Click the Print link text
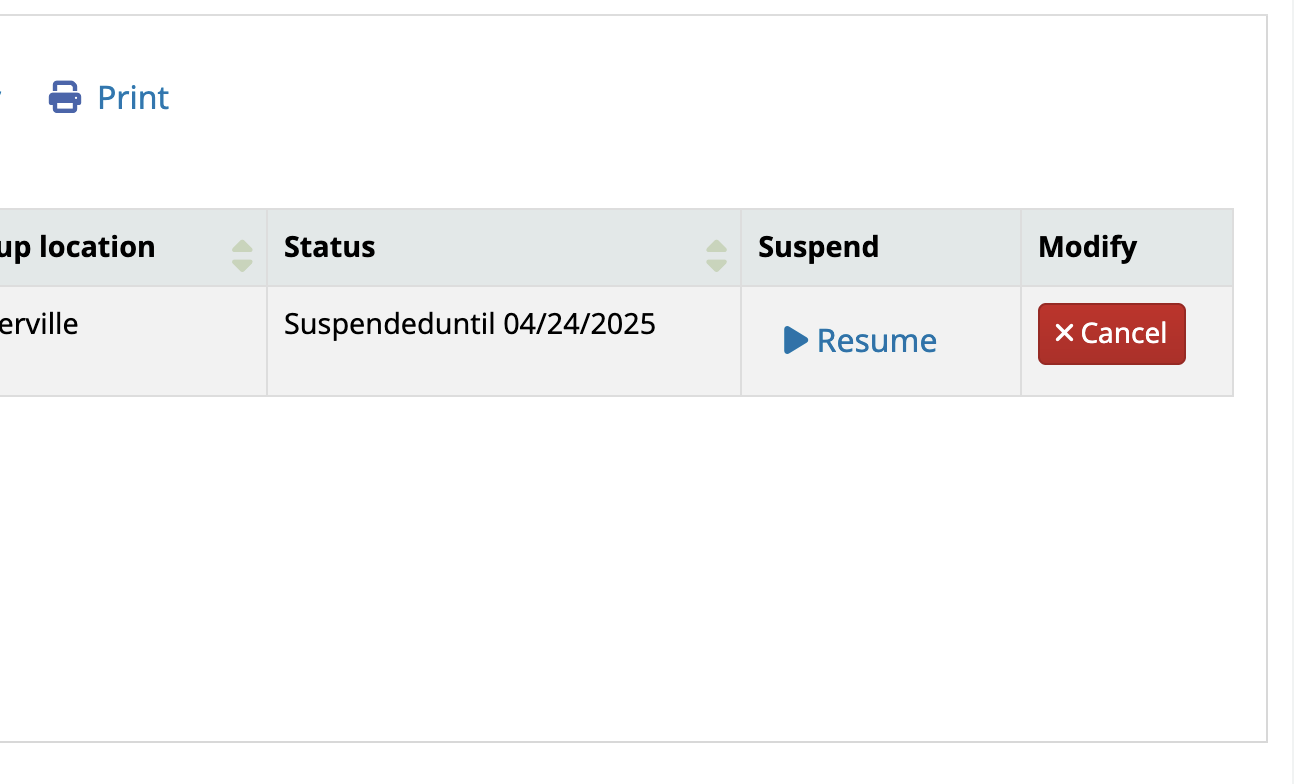Image resolution: width=1294 pixels, height=784 pixels. coord(133,98)
